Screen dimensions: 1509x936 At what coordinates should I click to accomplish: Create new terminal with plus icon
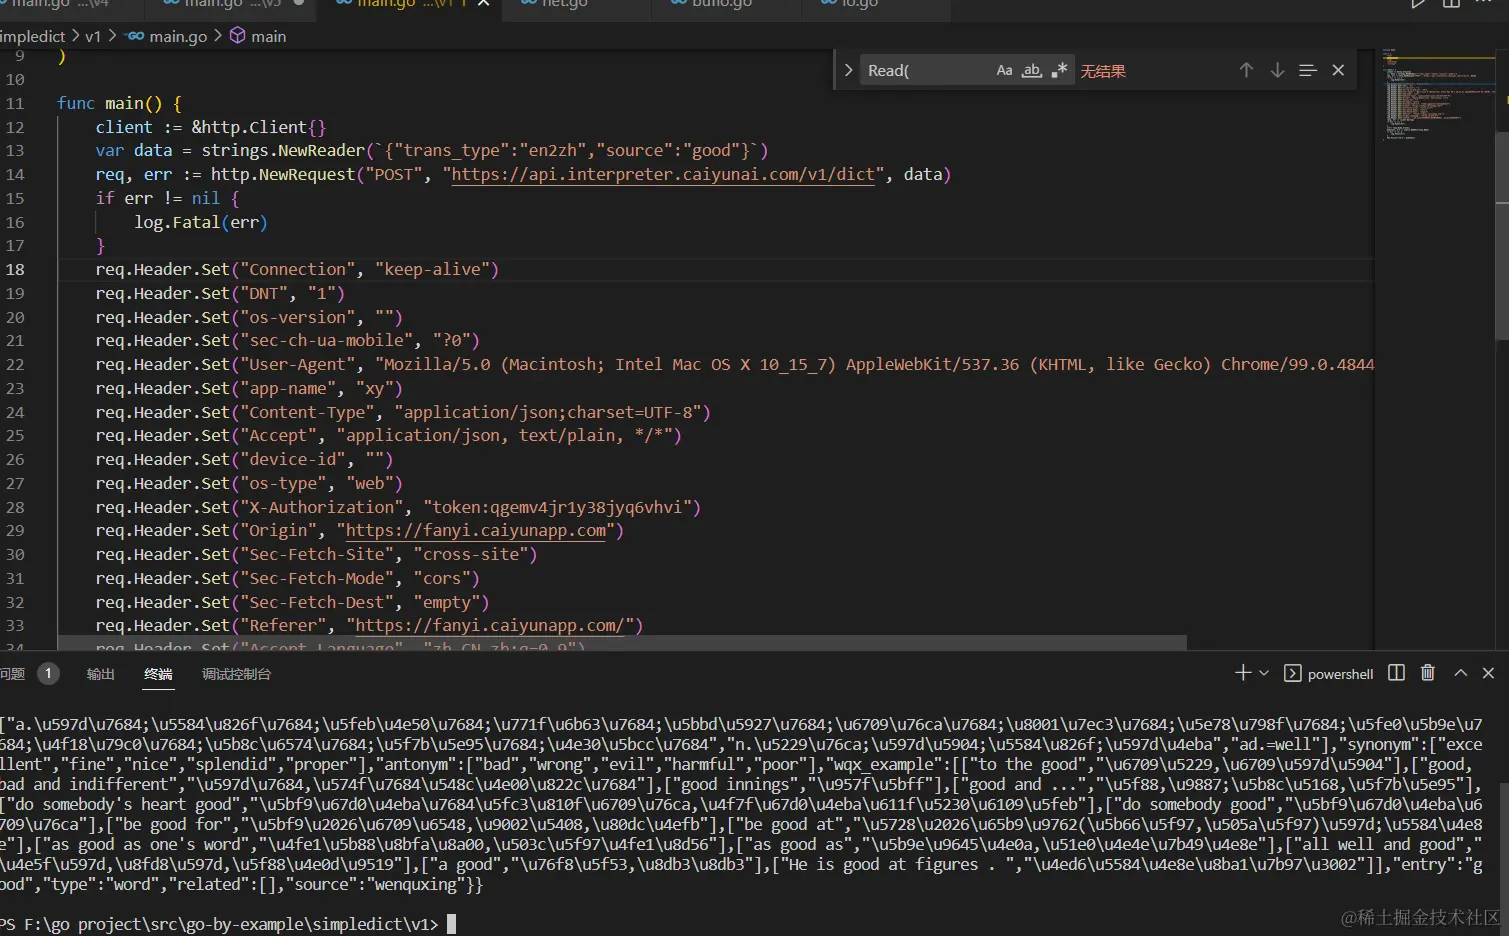pyautogui.click(x=1242, y=673)
